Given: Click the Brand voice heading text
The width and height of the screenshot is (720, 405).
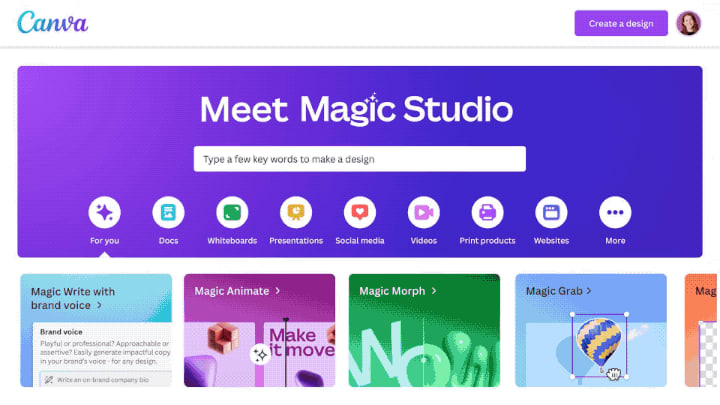Looking at the screenshot, I should (x=61, y=332).
